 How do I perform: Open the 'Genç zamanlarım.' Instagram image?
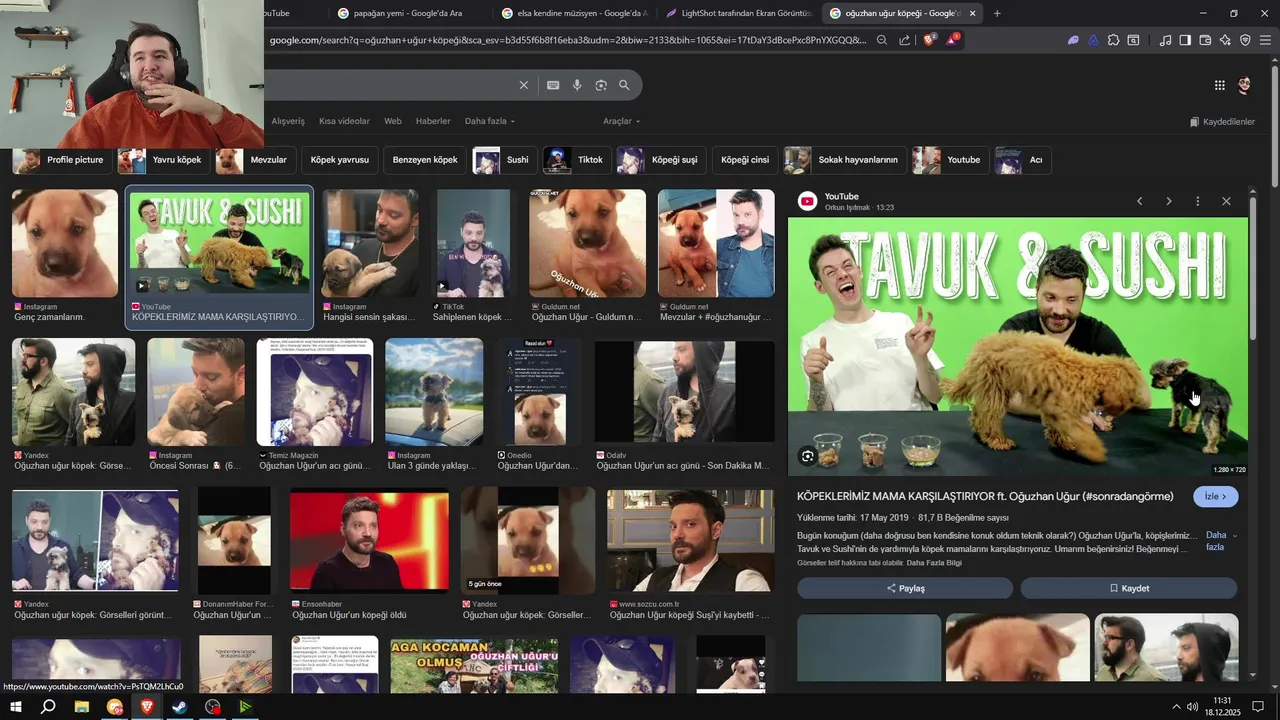point(65,243)
